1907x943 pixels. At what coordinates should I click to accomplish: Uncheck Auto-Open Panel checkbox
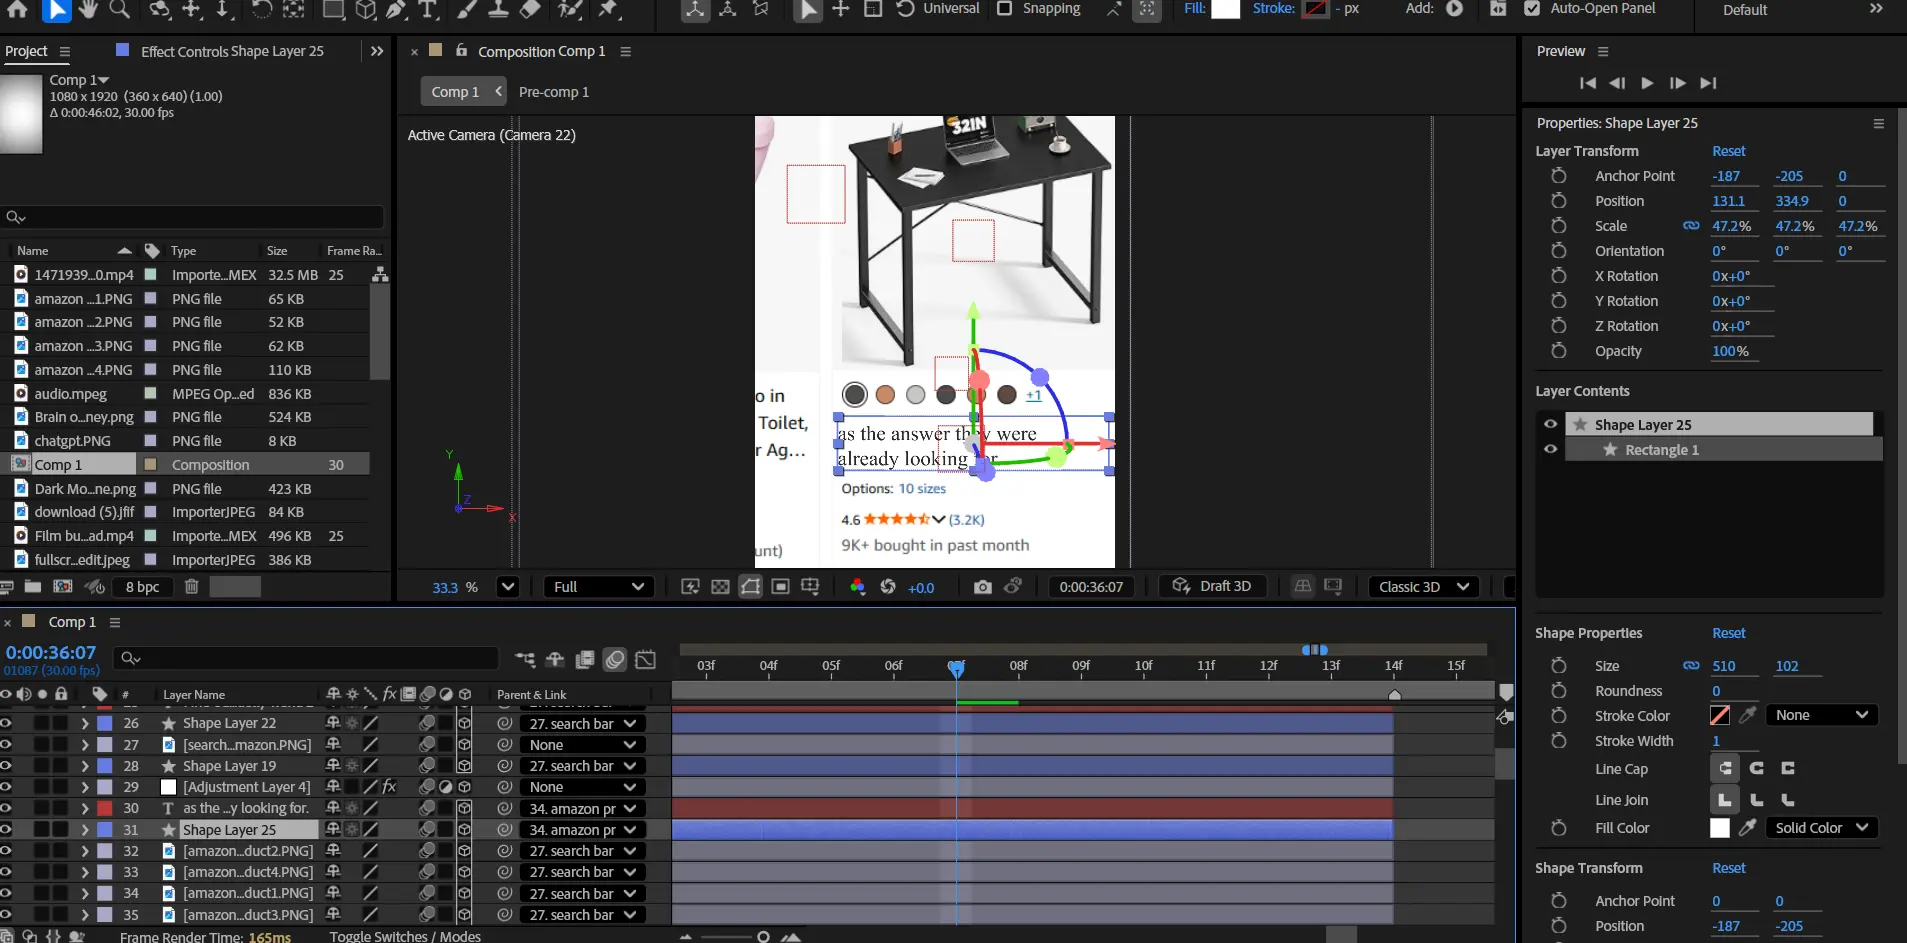[x=1531, y=8]
